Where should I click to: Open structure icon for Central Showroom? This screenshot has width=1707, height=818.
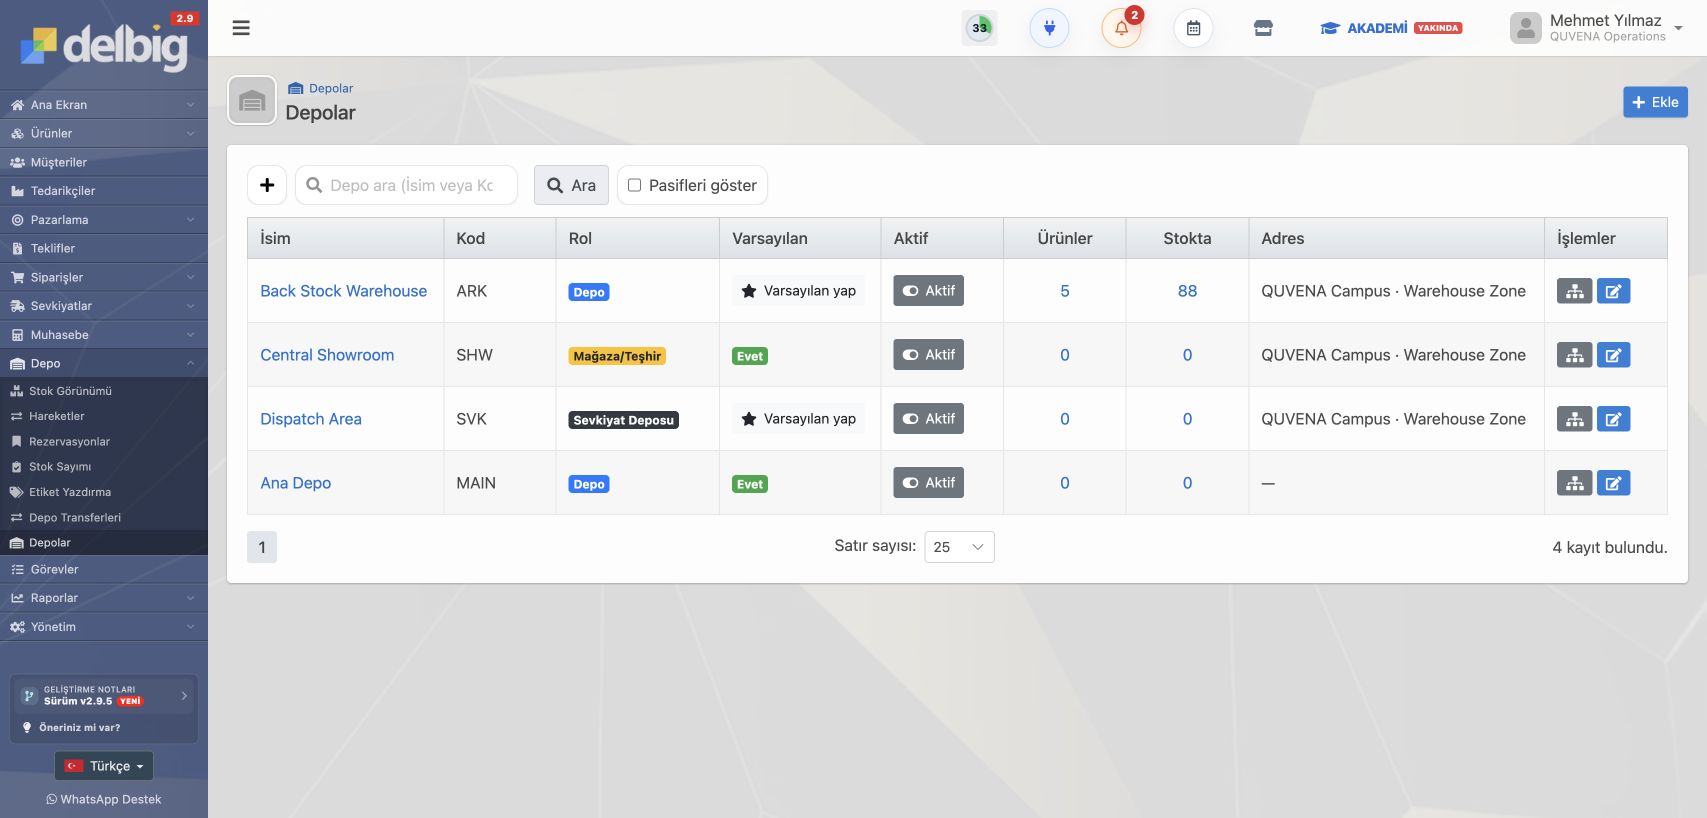pos(1574,355)
